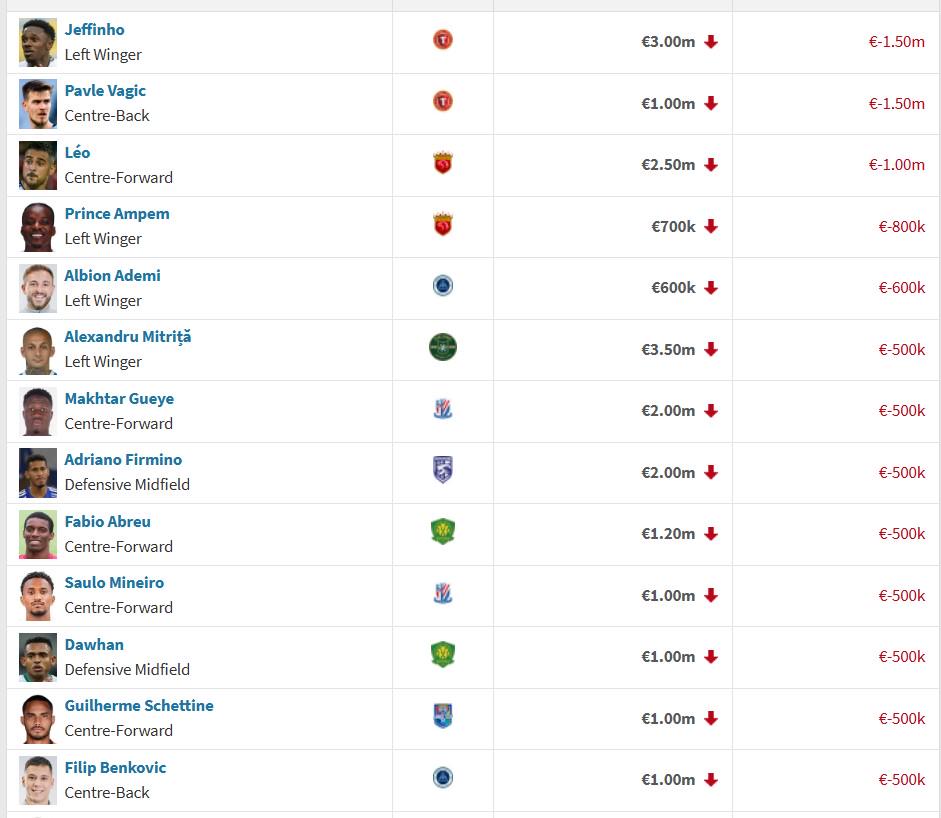Click Dawhan's portrait thumbnail
Screen dimensions: 941x818
pos(38,657)
